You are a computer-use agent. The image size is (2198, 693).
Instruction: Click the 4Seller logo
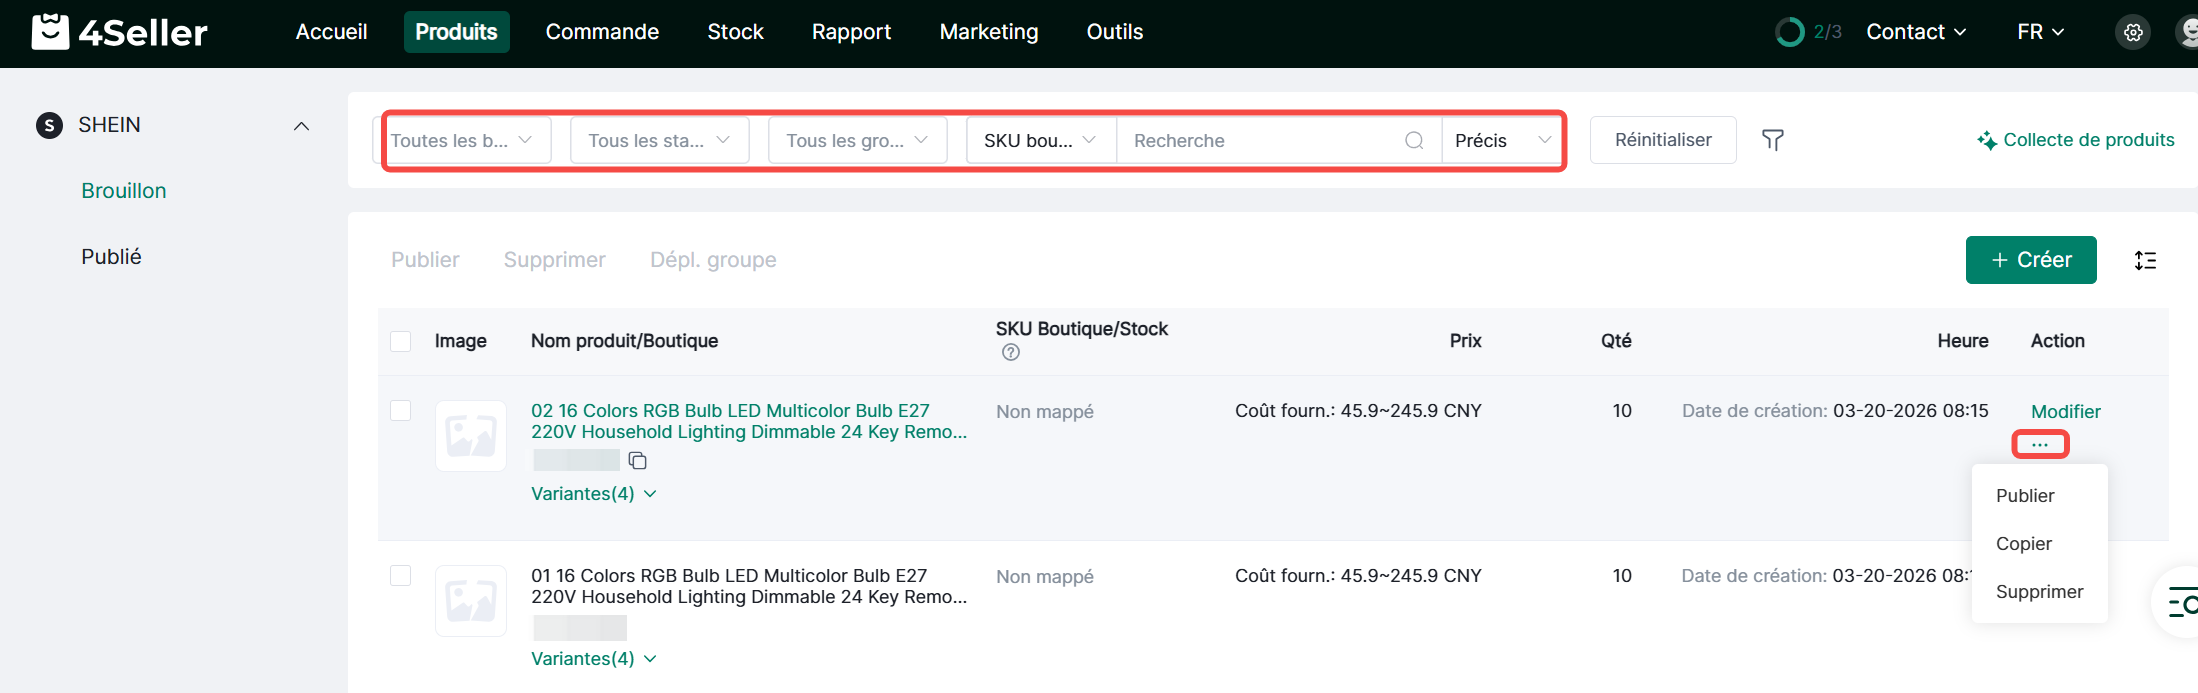[120, 32]
